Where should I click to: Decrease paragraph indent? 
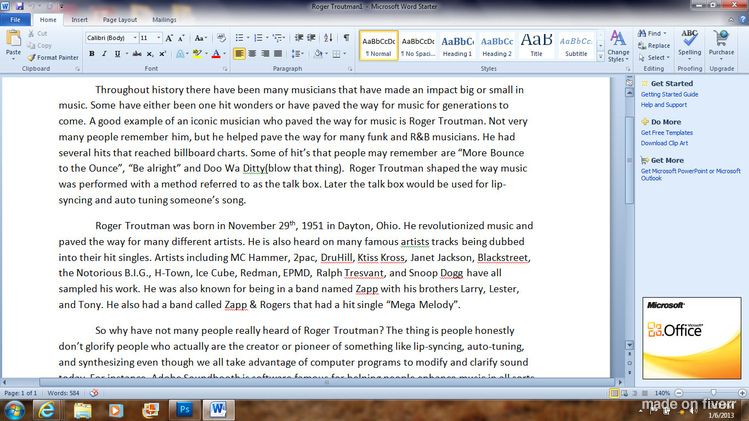(299, 38)
